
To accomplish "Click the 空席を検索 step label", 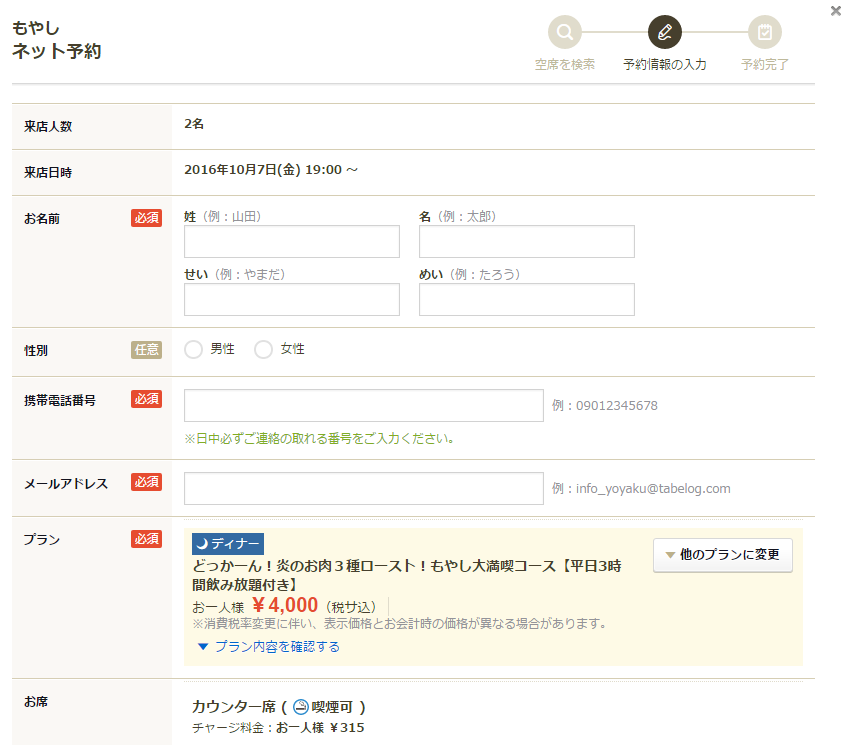I will pos(565,65).
